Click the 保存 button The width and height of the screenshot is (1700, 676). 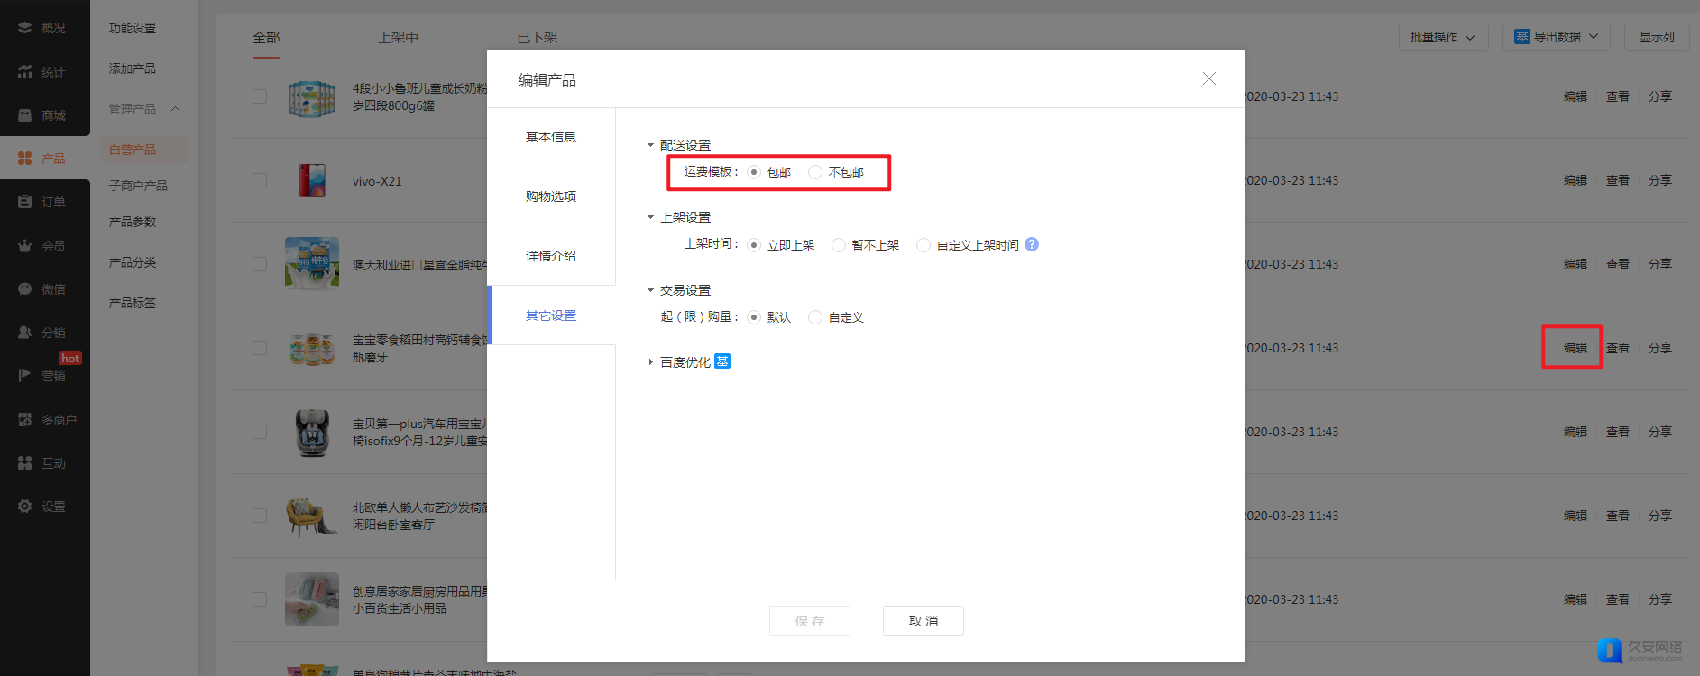(809, 621)
